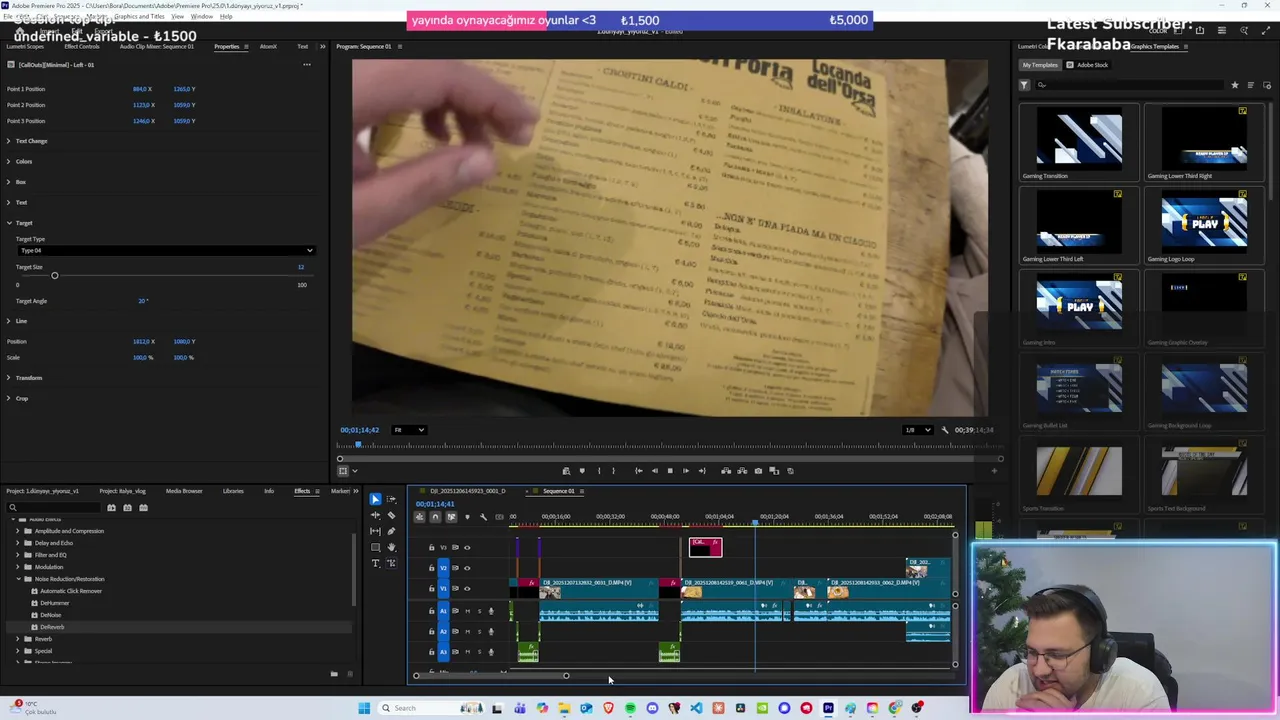Image resolution: width=1280 pixels, height=720 pixels.
Task: Toggle V2 track output eye
Action: point(467,568)
